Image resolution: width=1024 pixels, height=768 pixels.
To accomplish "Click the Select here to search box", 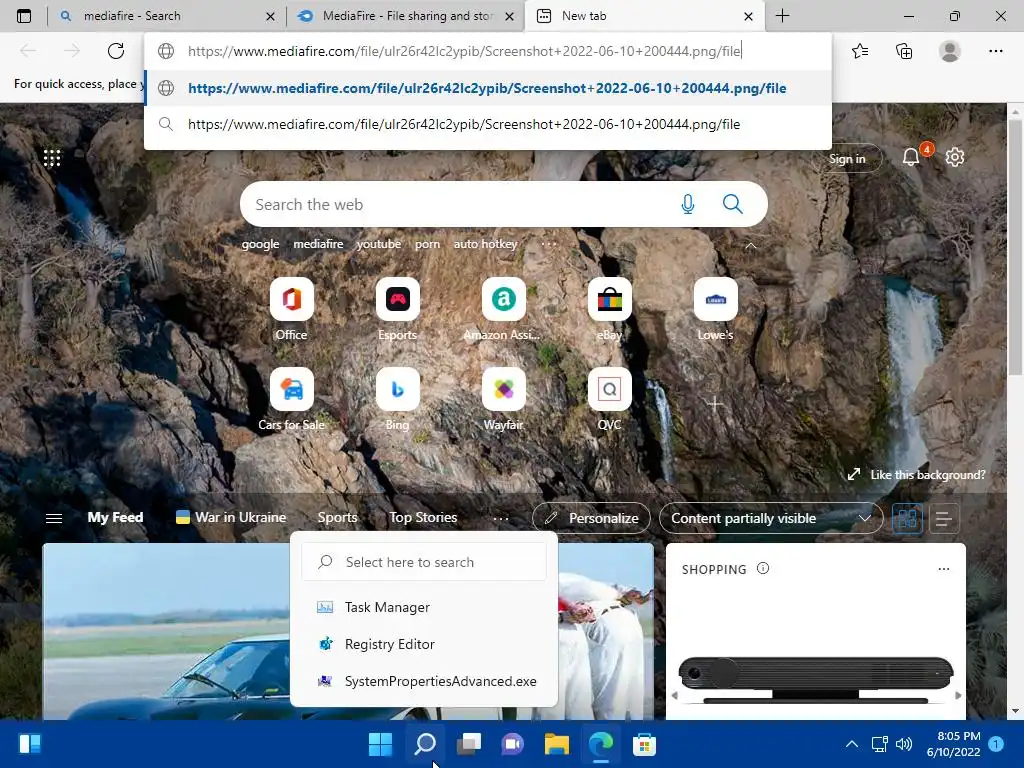I will pyautogui.click(x=423, y=562).
